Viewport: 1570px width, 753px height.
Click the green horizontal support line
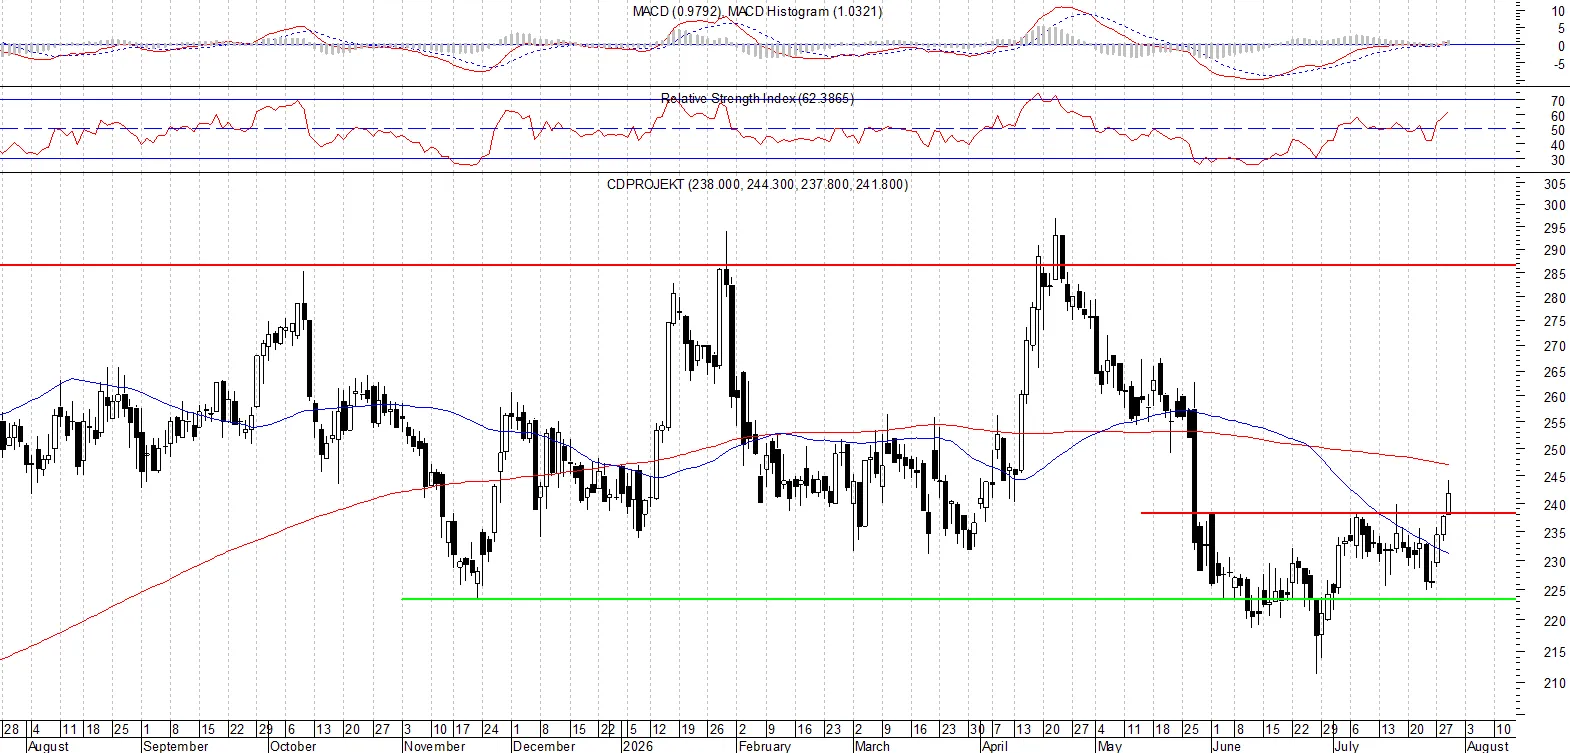(958, 599)
